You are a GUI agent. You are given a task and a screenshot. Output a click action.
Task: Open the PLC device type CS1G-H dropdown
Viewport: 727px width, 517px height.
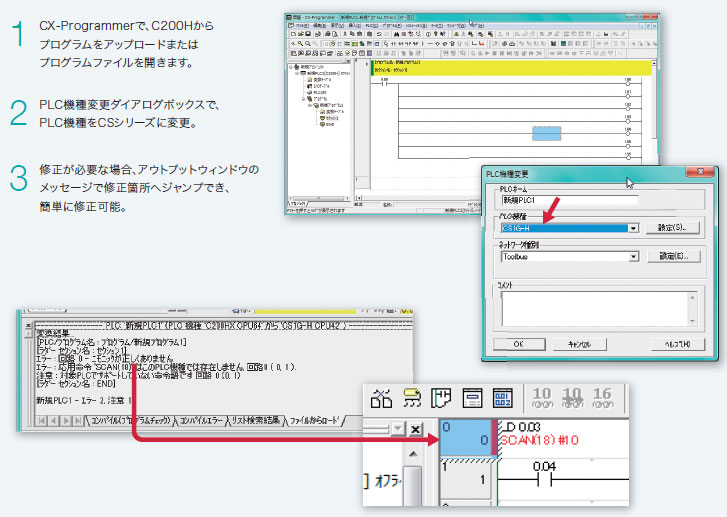633,228
